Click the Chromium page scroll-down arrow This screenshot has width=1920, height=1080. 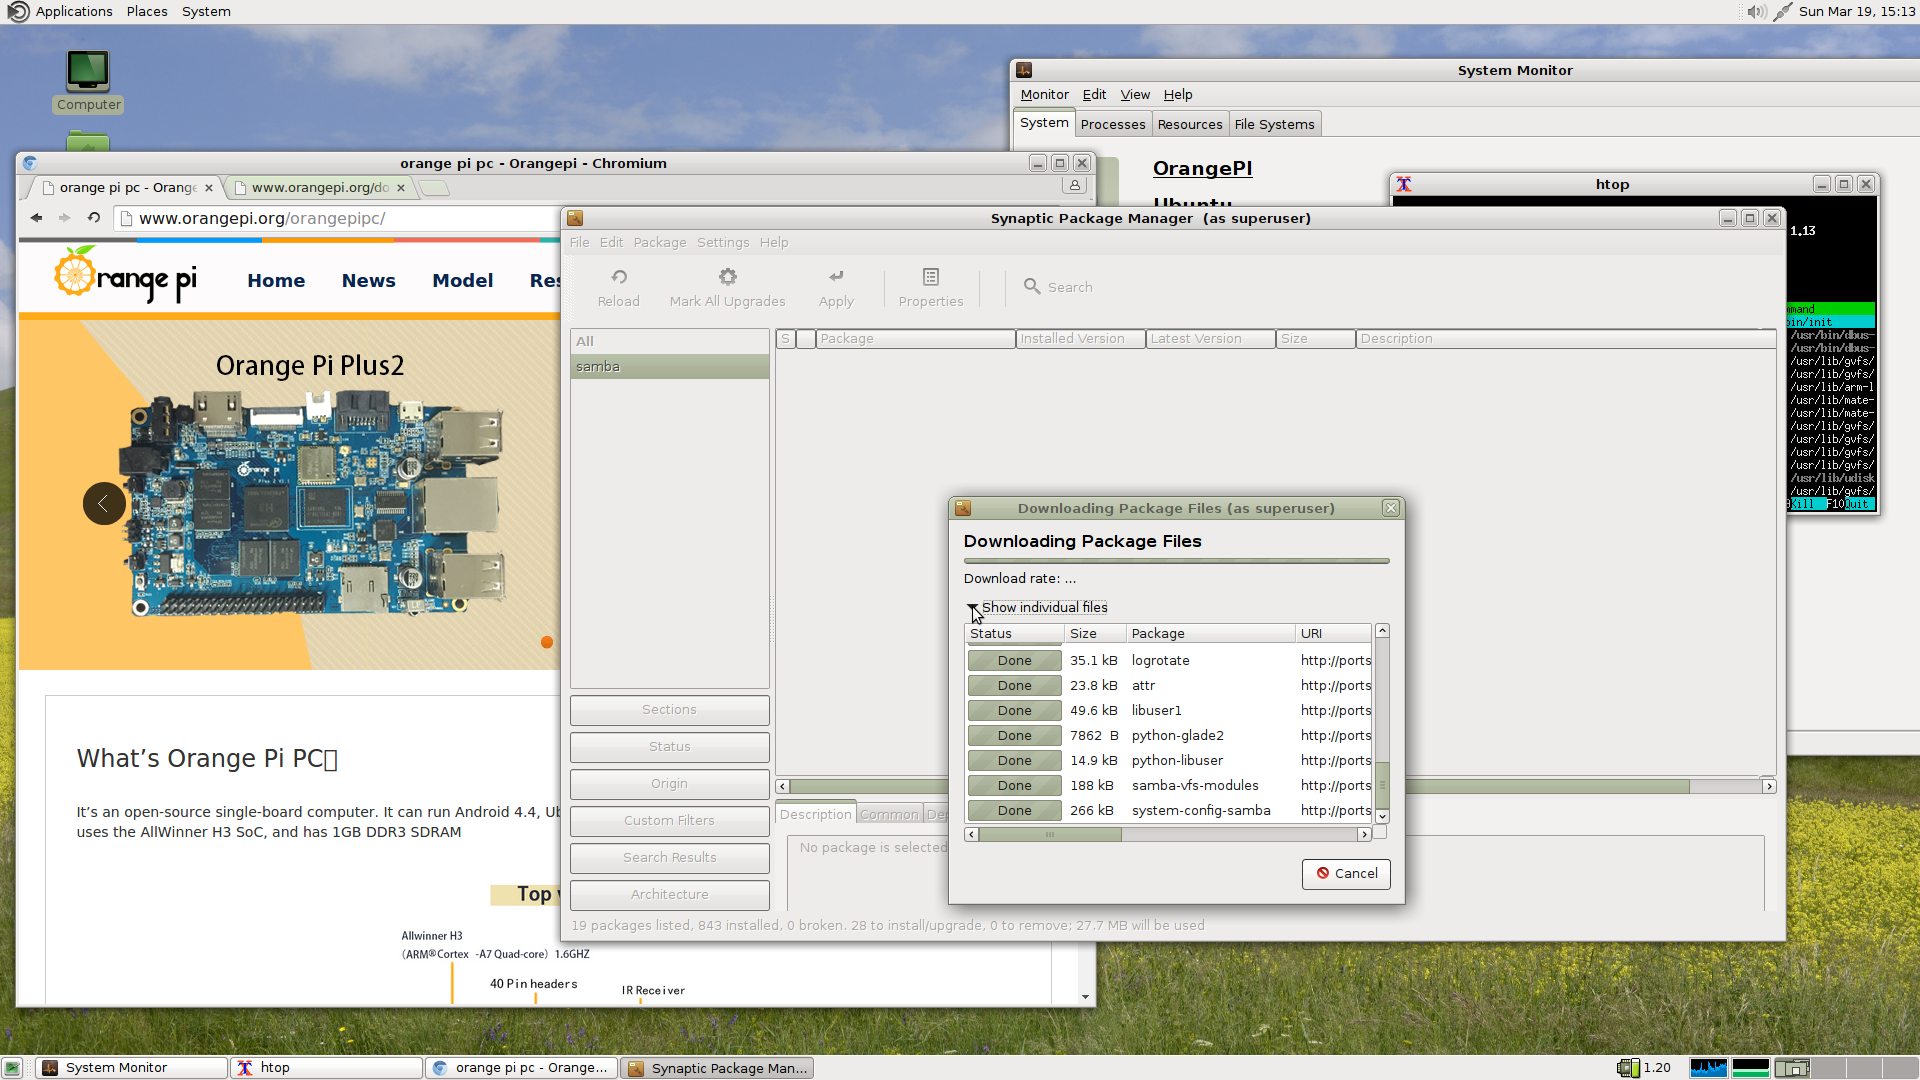pos(1085,997)
